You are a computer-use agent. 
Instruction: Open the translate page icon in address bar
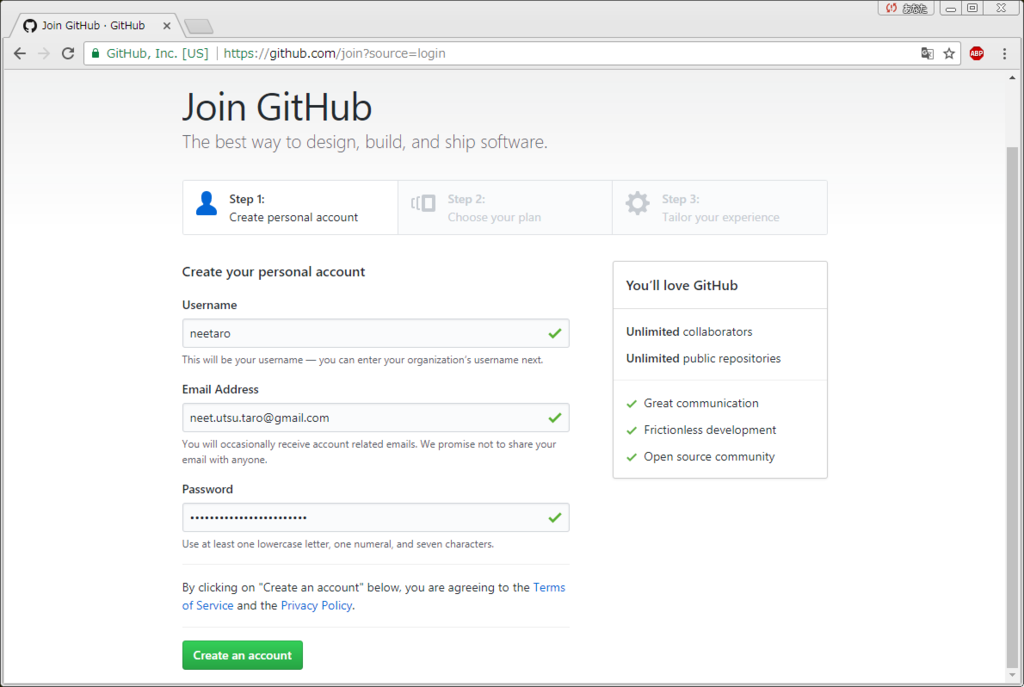coord(927,54)
